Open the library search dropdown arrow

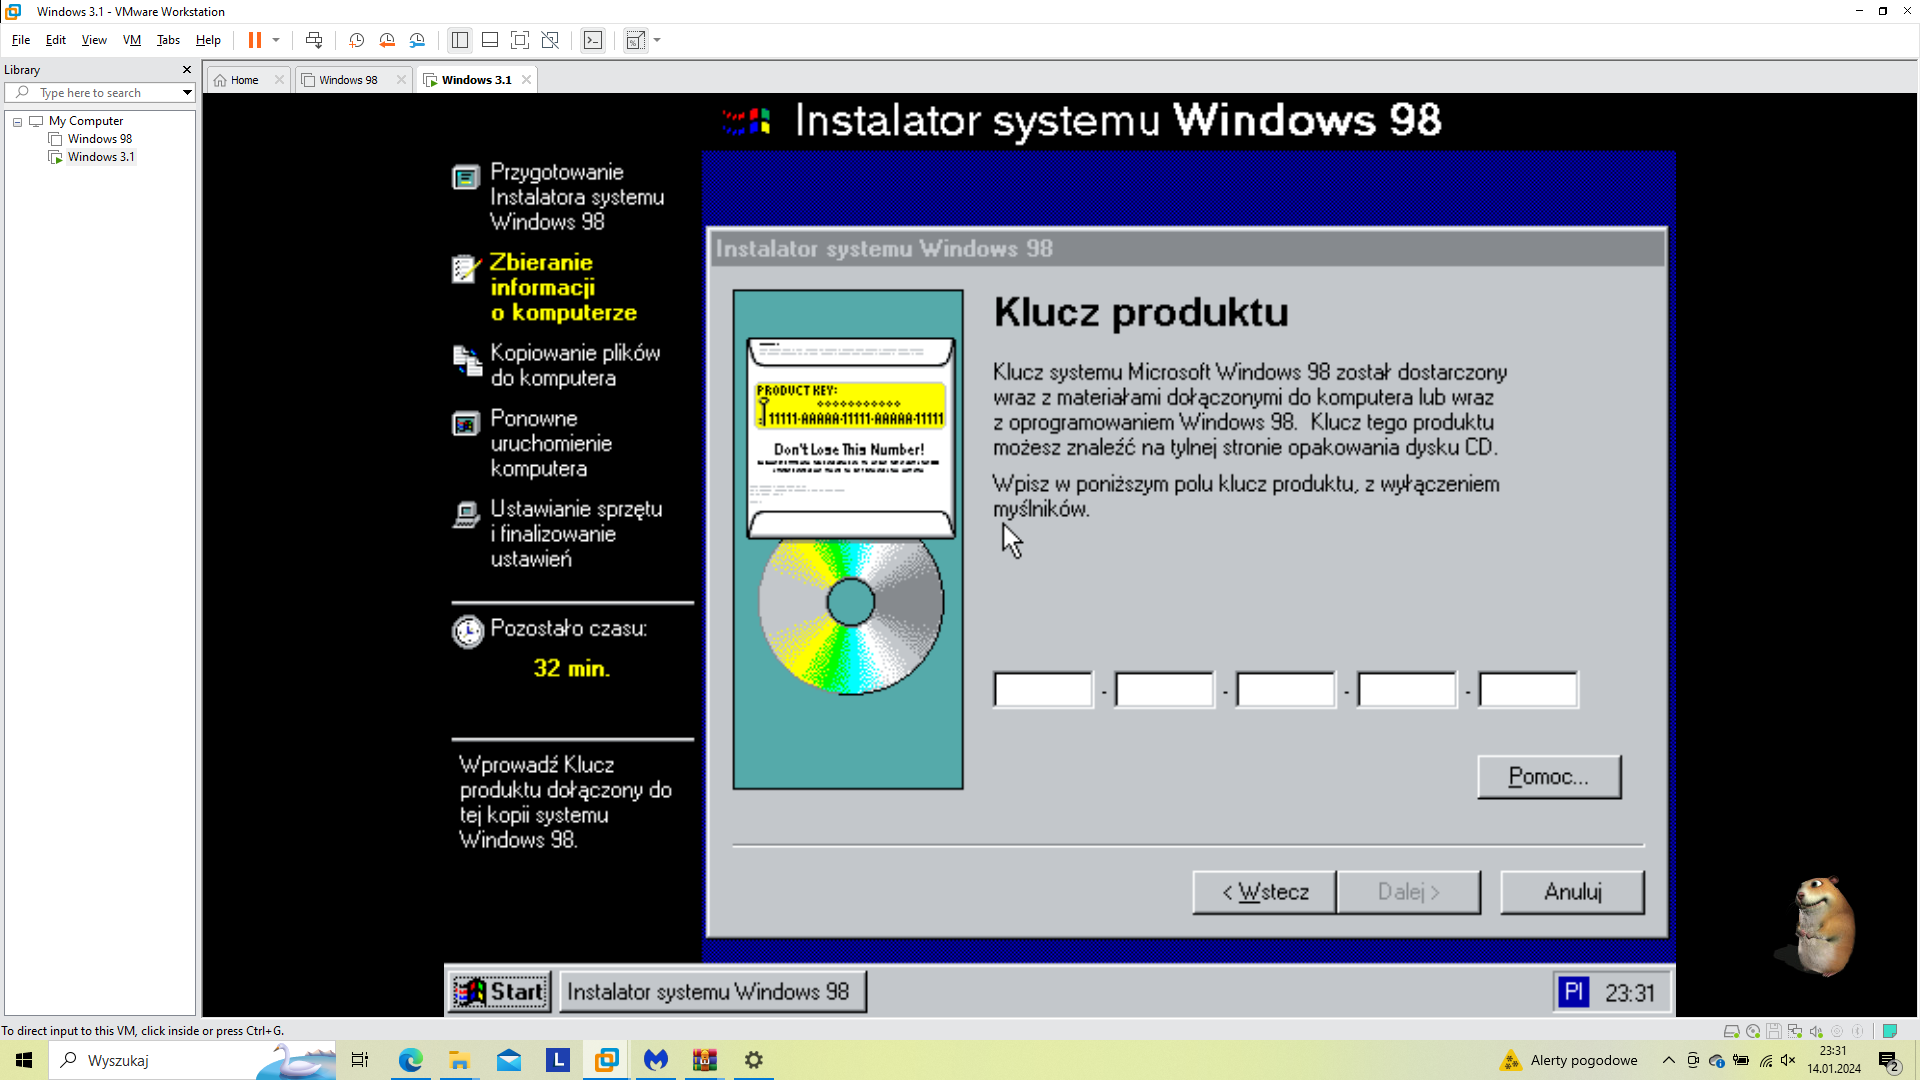pos(186,92)
